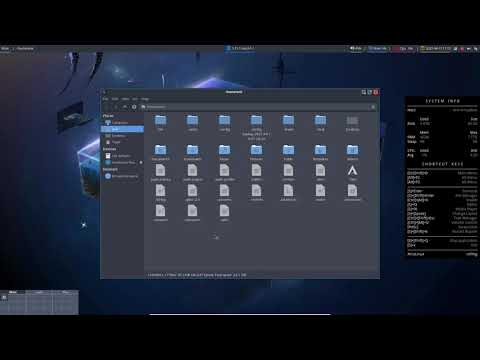The height and width of the screenshot is (360, 480).
Task: Click the date and time in the top panel
Action: pos(436,49)
